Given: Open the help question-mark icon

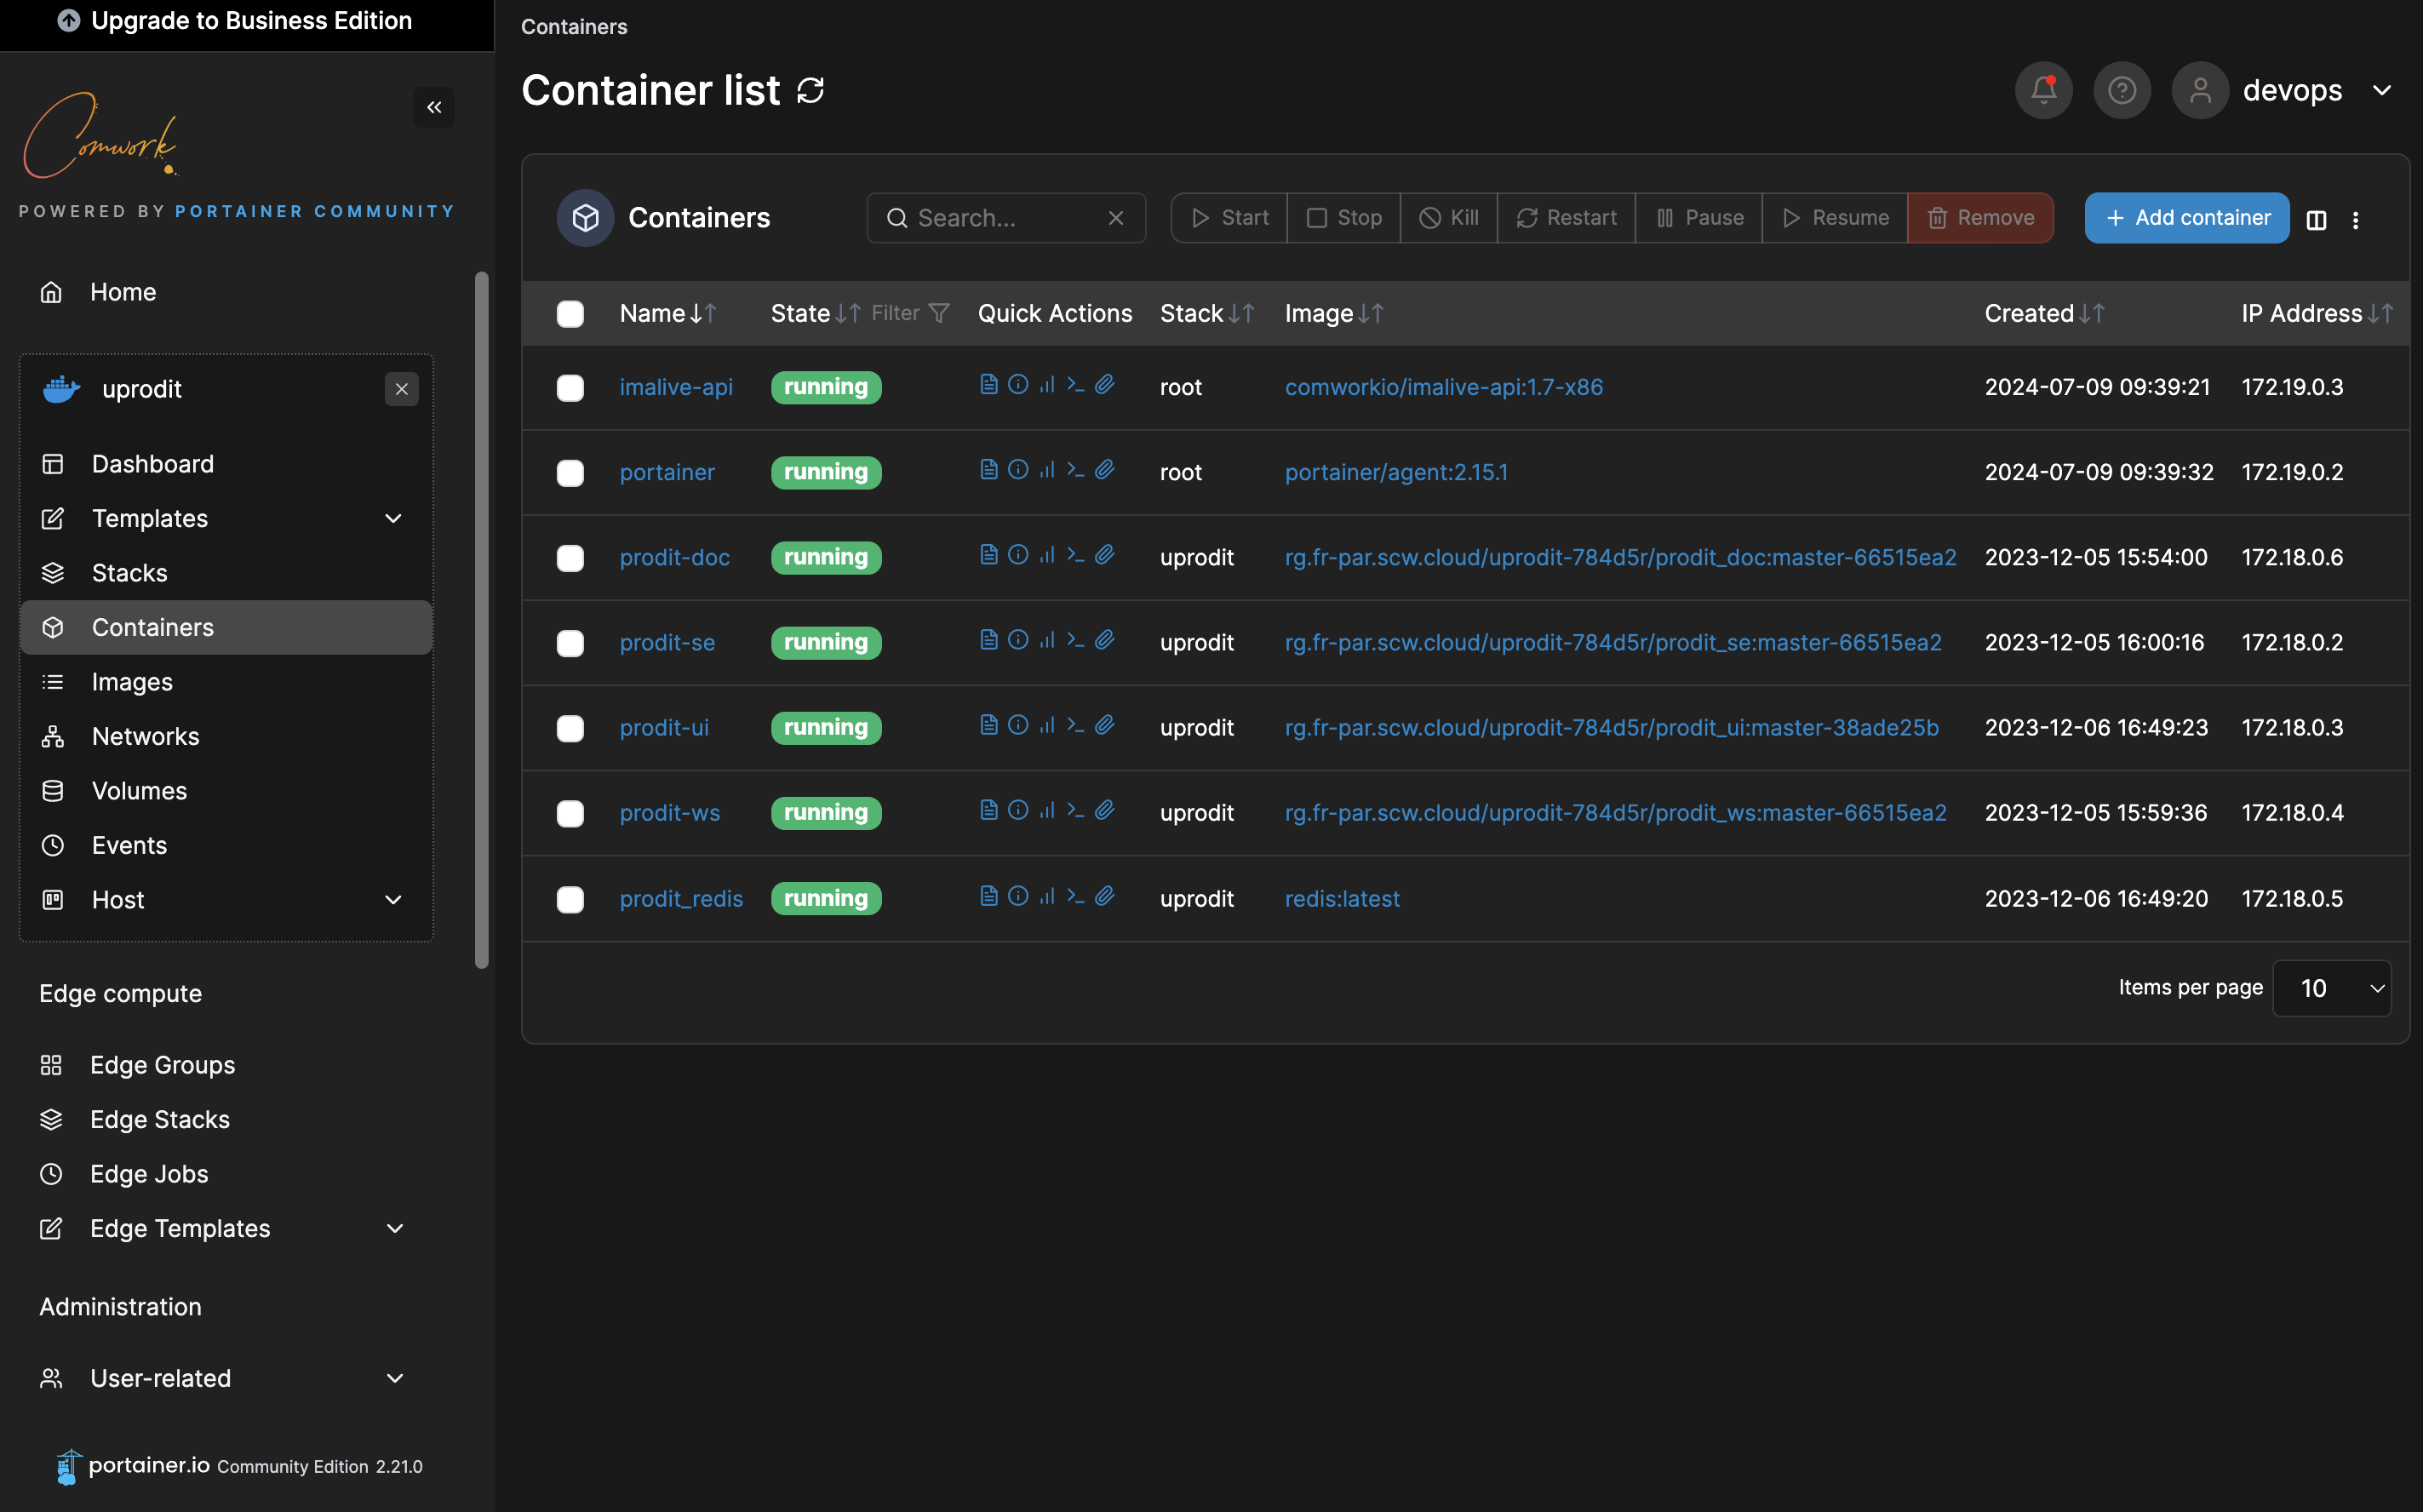Looking at the screenshot, I should tap(2122, 91).
